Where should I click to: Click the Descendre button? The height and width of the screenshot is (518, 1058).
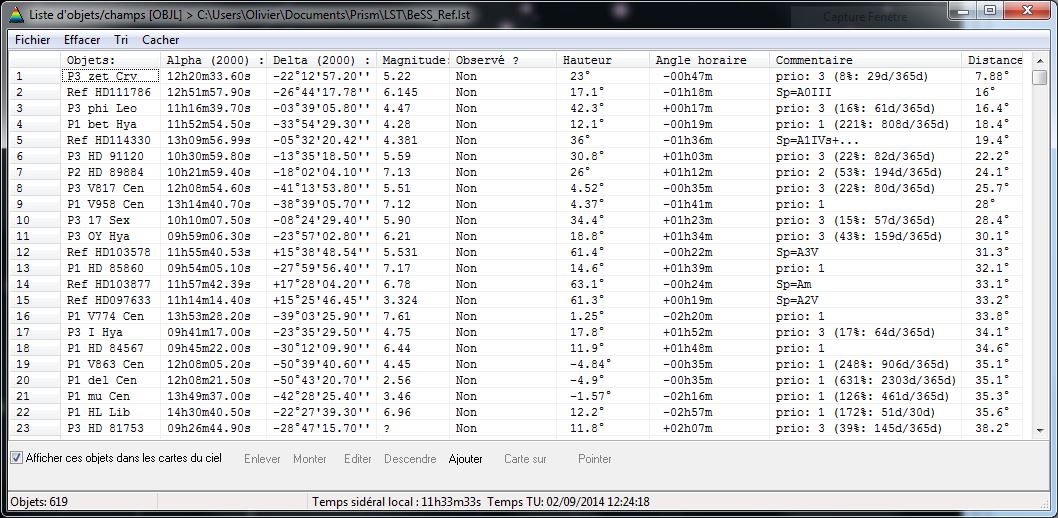click(x=410, y=459)
